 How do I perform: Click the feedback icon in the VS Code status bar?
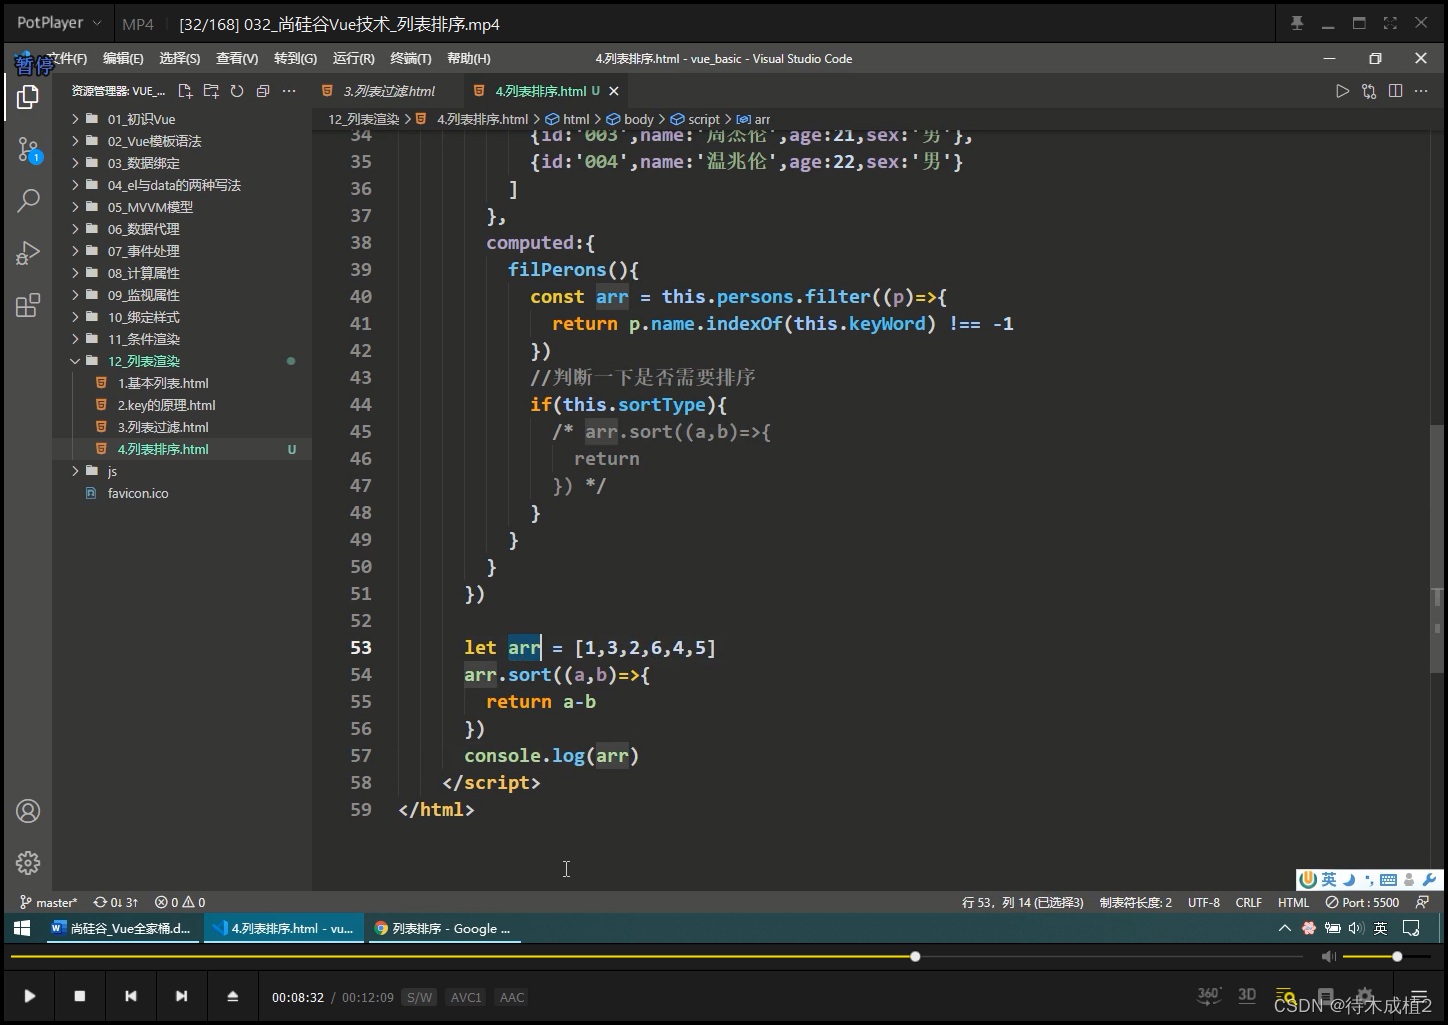point(1422,902)
